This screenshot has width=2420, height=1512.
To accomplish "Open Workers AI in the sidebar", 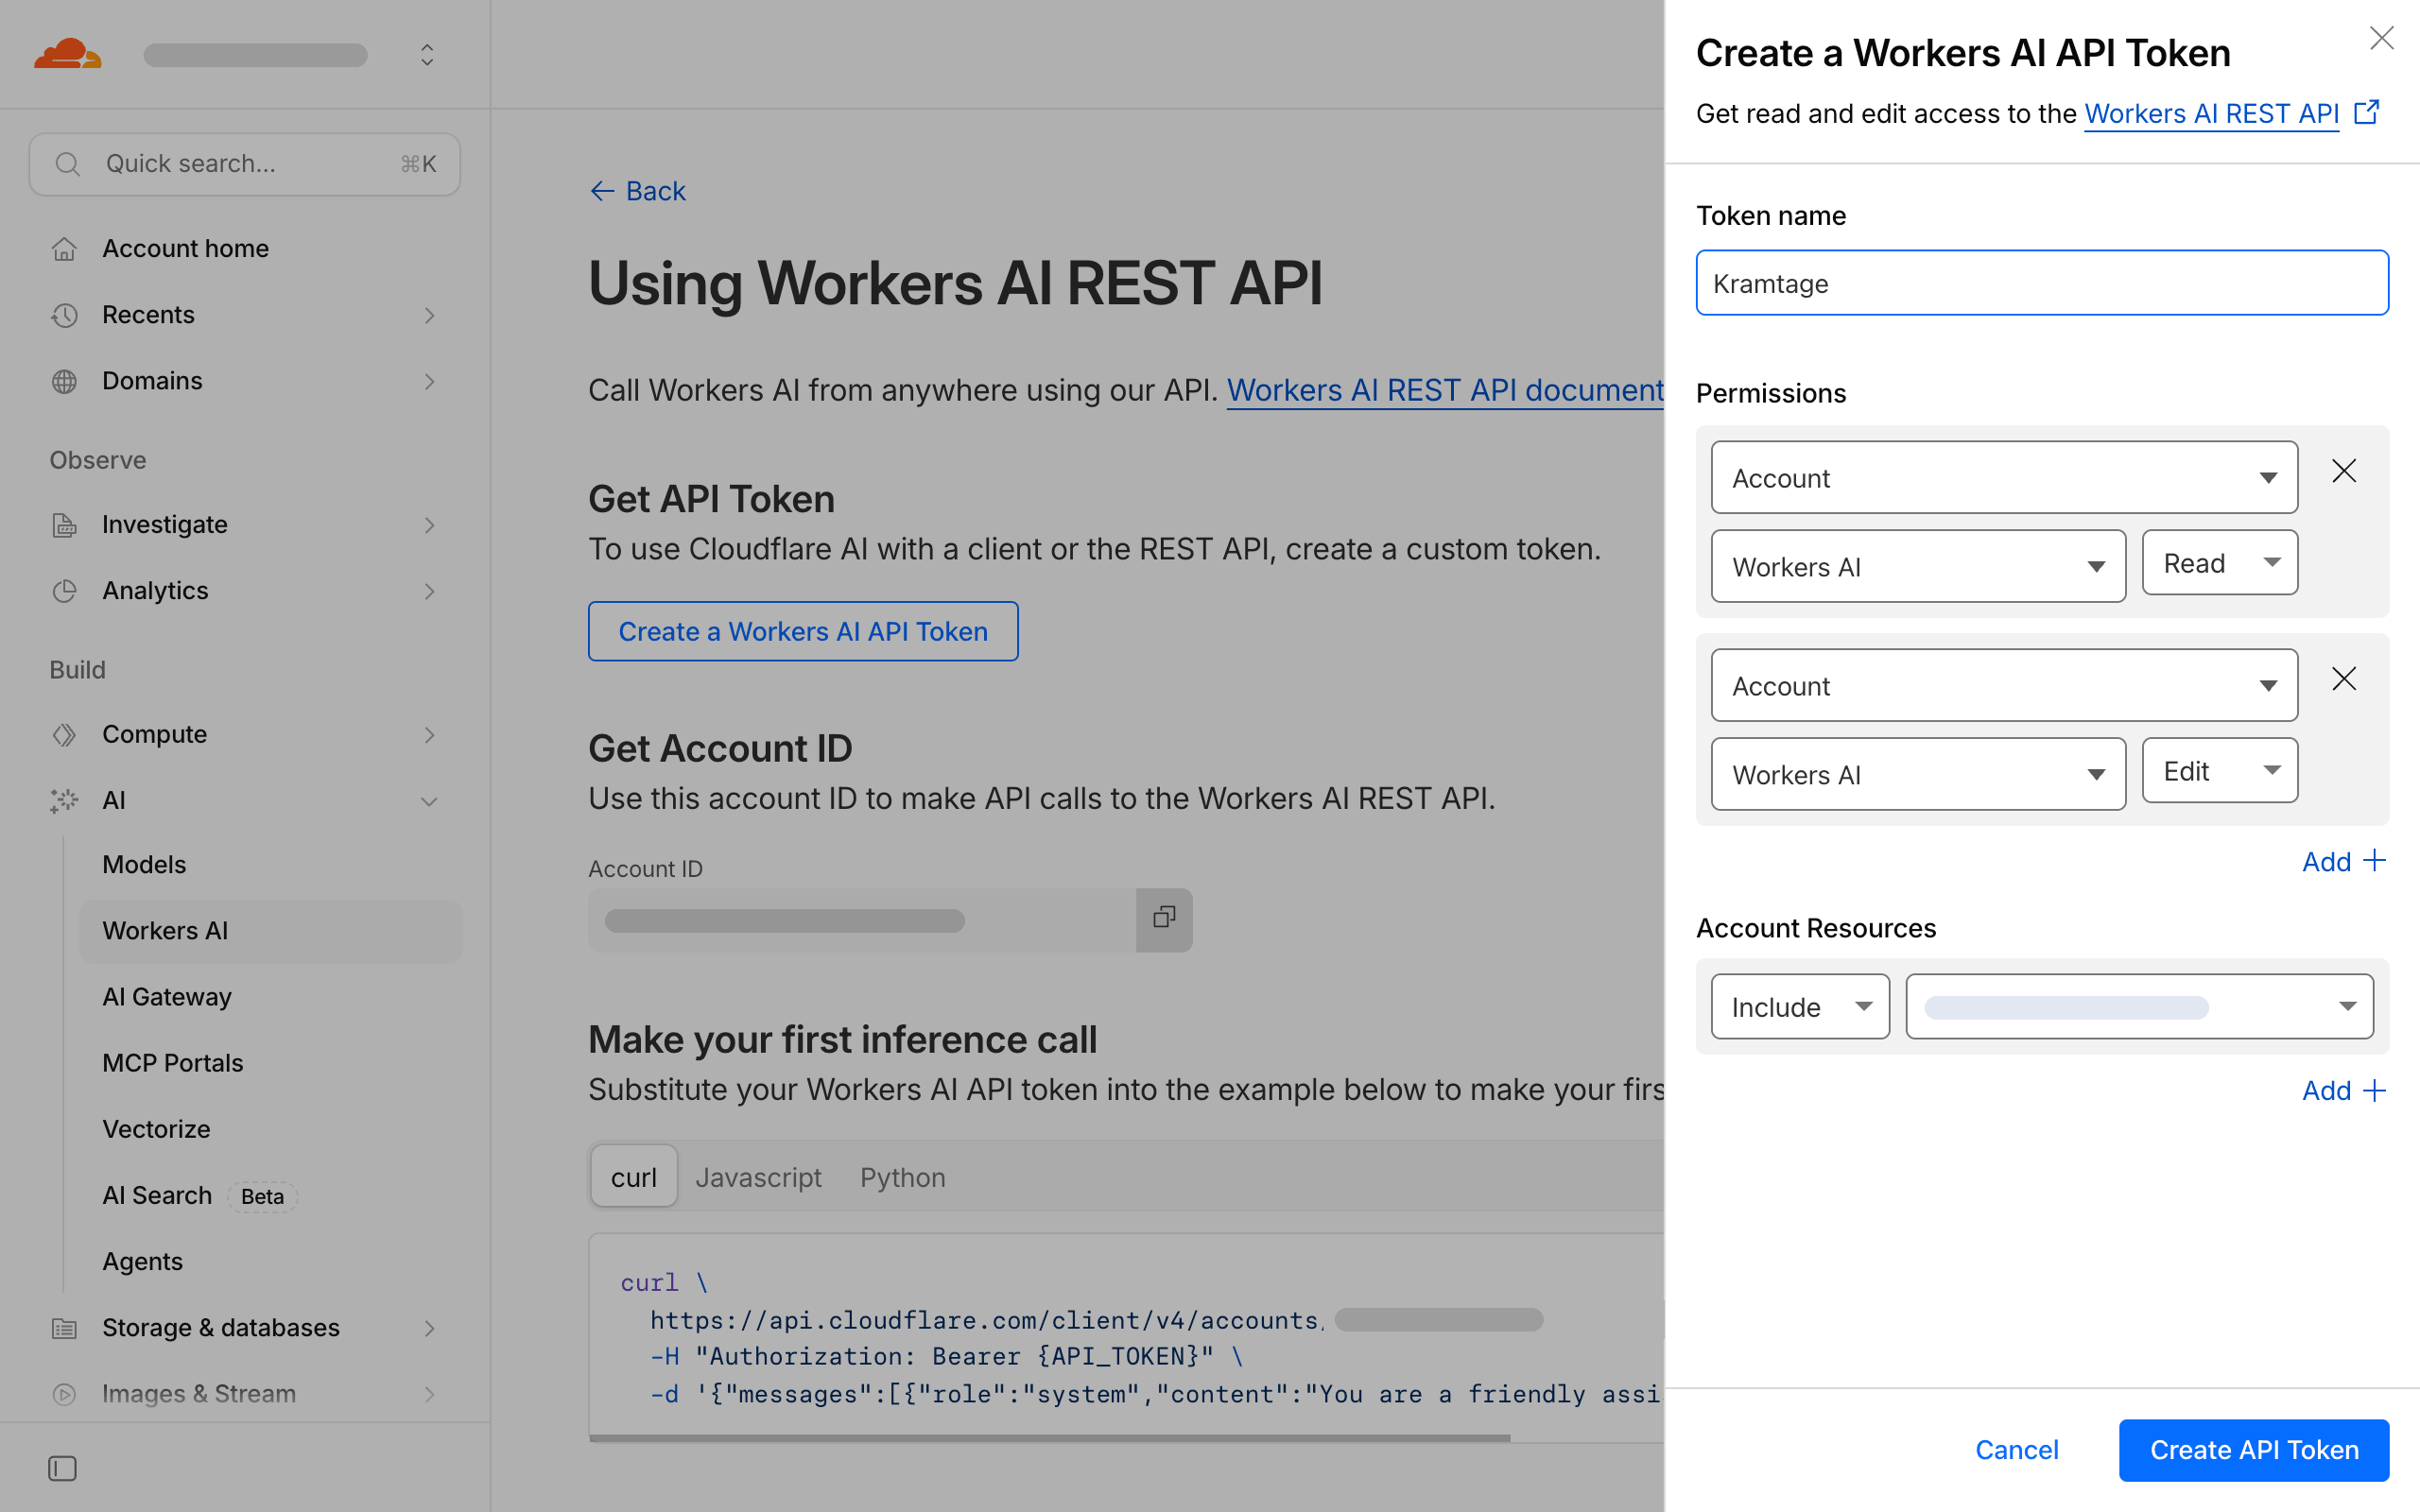I will tap(270, 931).
